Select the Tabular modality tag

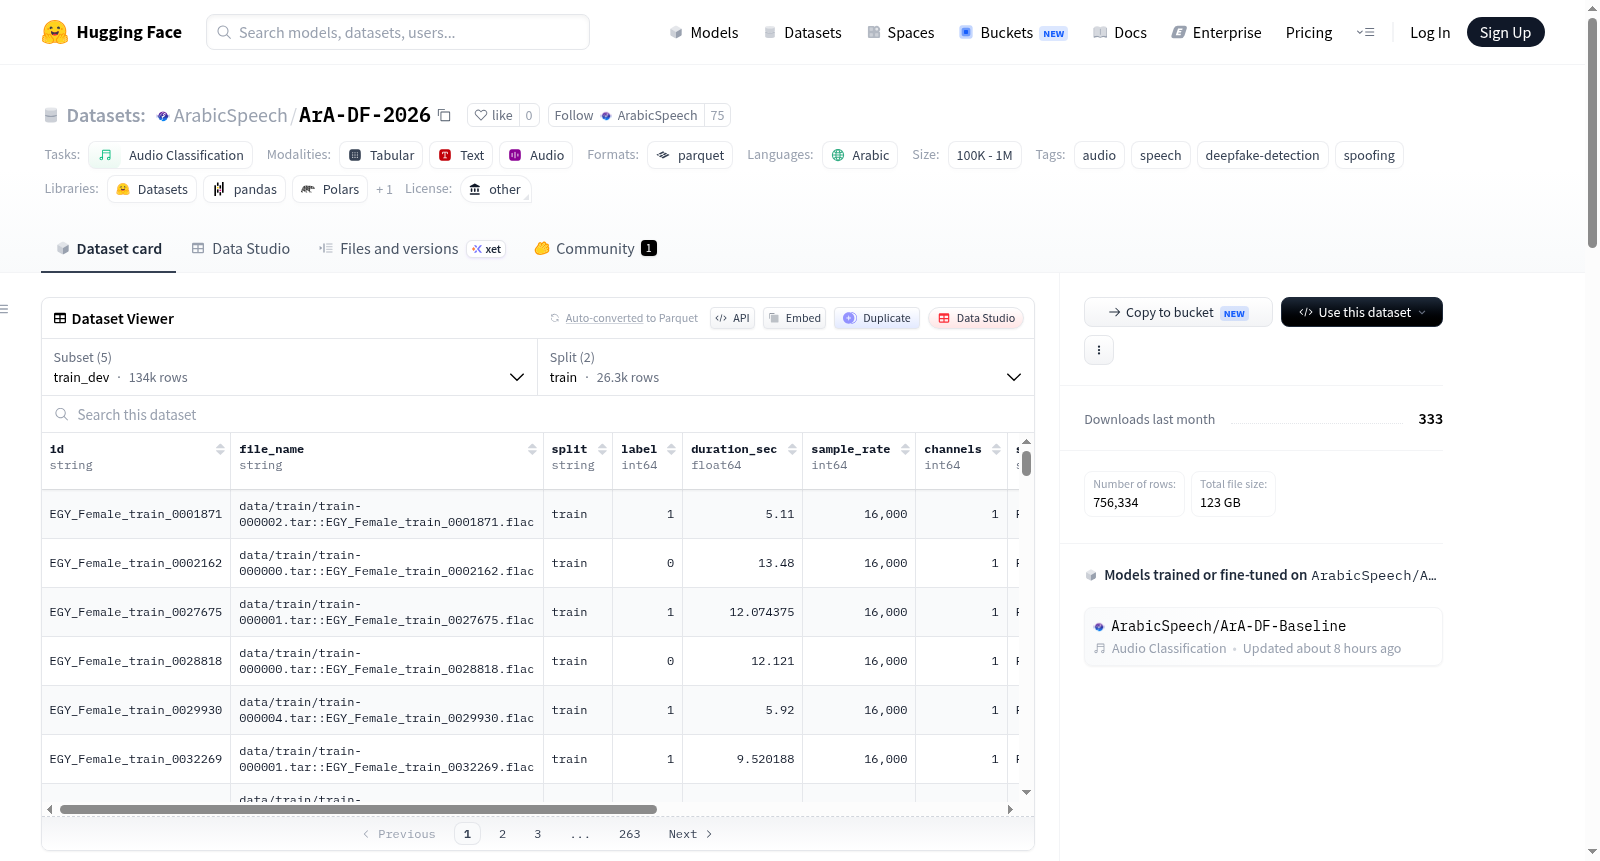point(381,155)
